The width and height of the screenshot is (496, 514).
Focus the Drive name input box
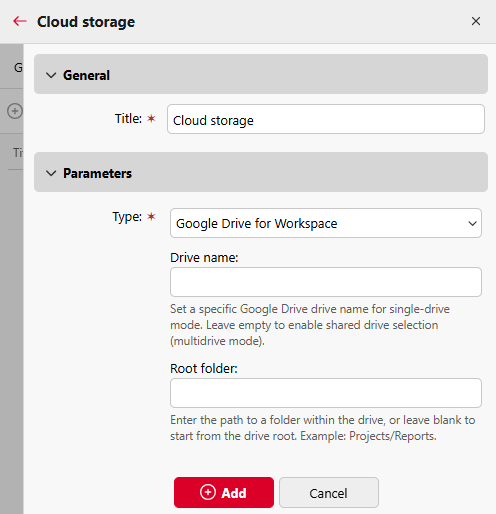[326, 282]
